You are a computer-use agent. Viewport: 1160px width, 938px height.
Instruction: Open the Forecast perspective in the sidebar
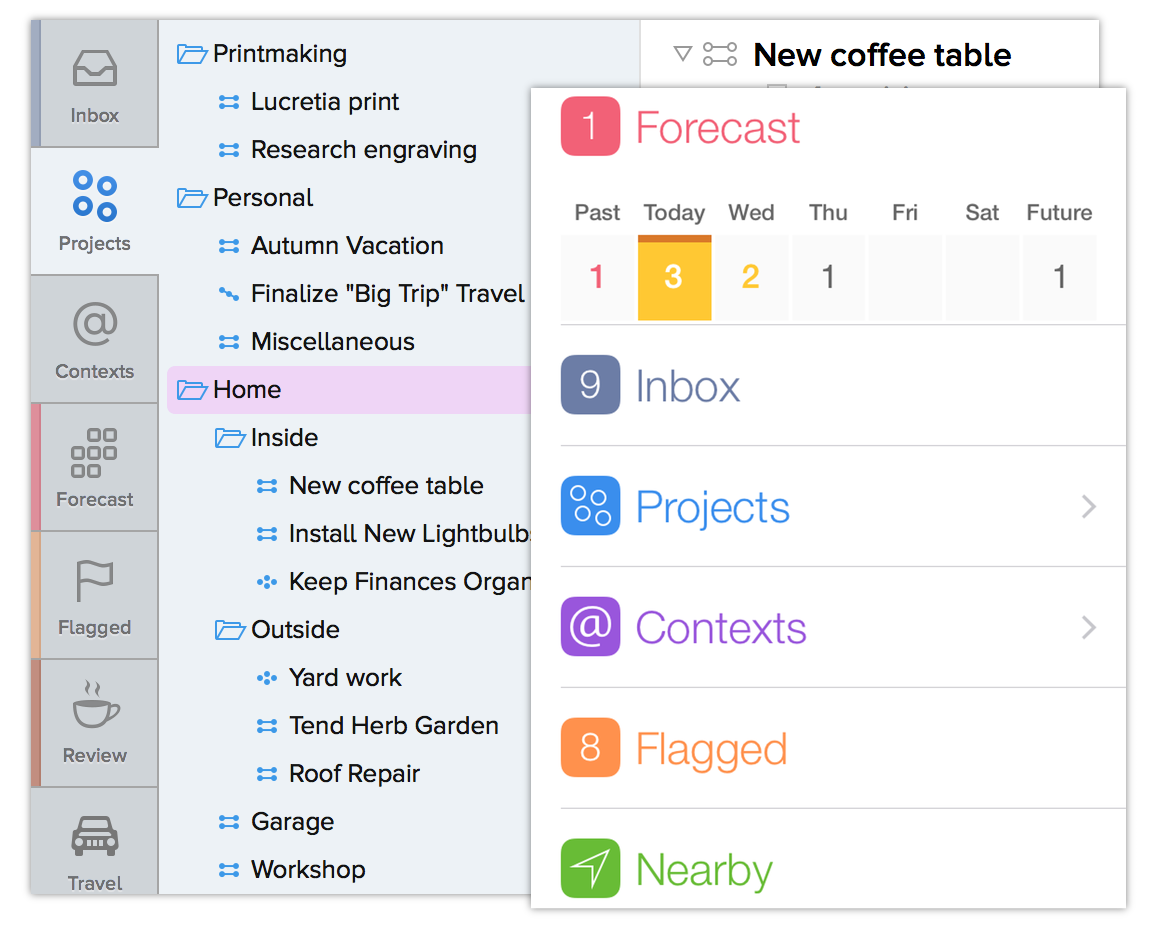95,468
